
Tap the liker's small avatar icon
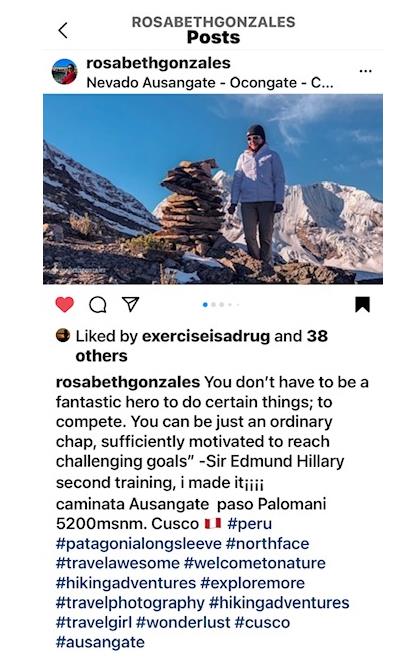(x=63, y=335)
